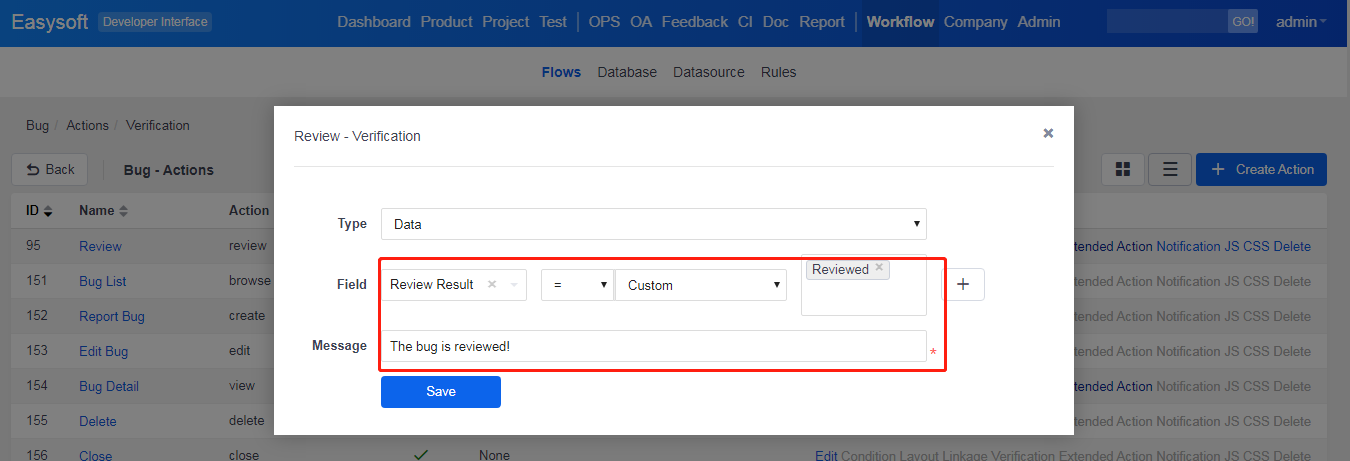Switch to the list view icon
Screen dimensions: 1350x461
[x=1169, y=170]
